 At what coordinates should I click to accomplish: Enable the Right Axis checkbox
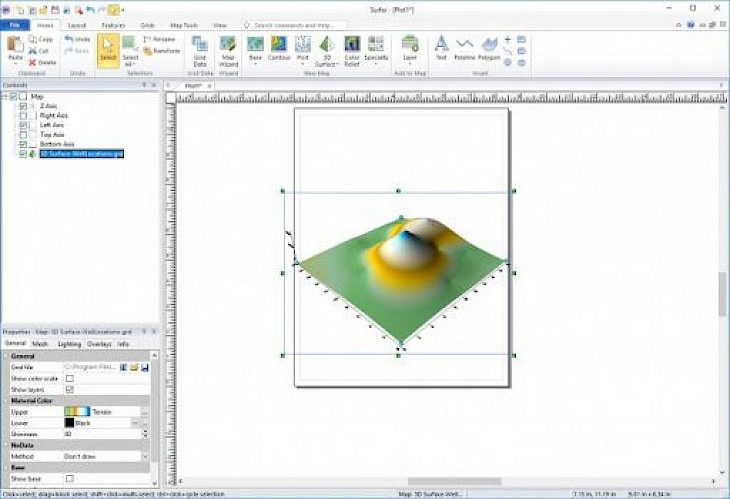point(23,115)
